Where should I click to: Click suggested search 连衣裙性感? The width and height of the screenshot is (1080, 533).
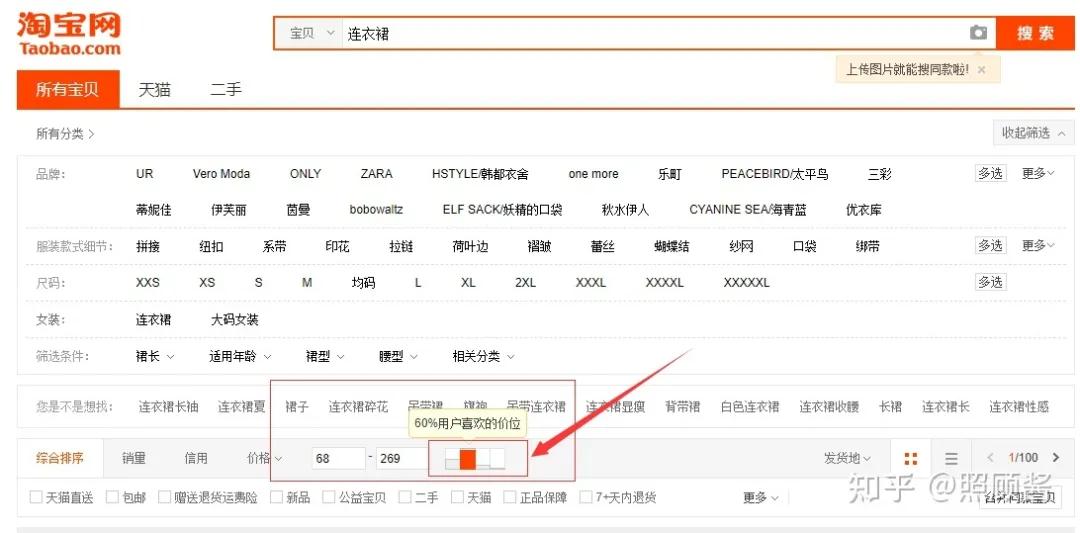[x=1019, y=407]
